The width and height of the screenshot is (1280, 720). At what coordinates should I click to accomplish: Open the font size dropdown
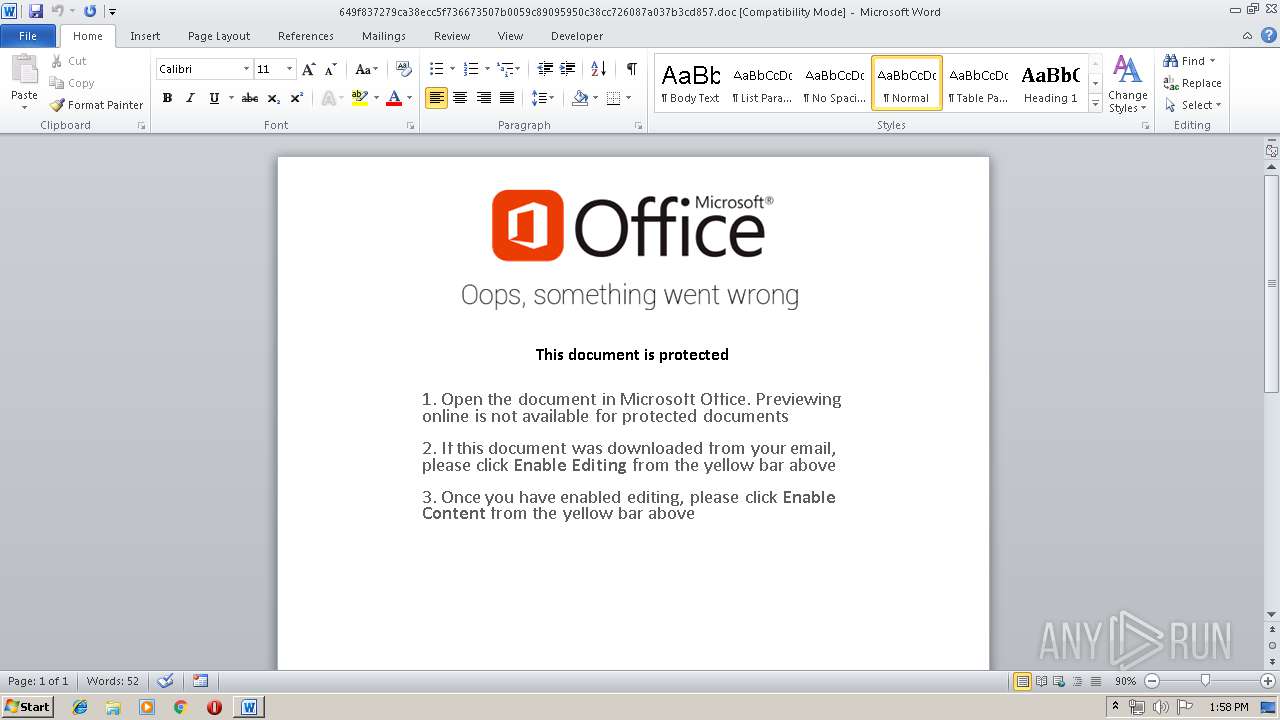click(290, 69)
